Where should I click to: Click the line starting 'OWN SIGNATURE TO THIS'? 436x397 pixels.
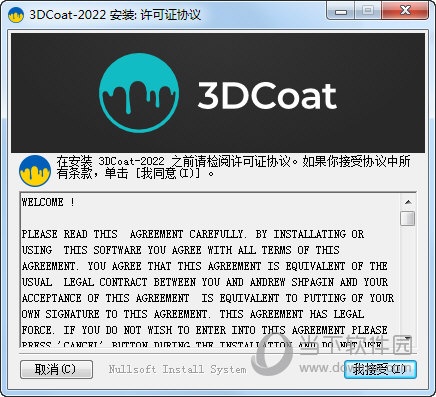(193, 314)
